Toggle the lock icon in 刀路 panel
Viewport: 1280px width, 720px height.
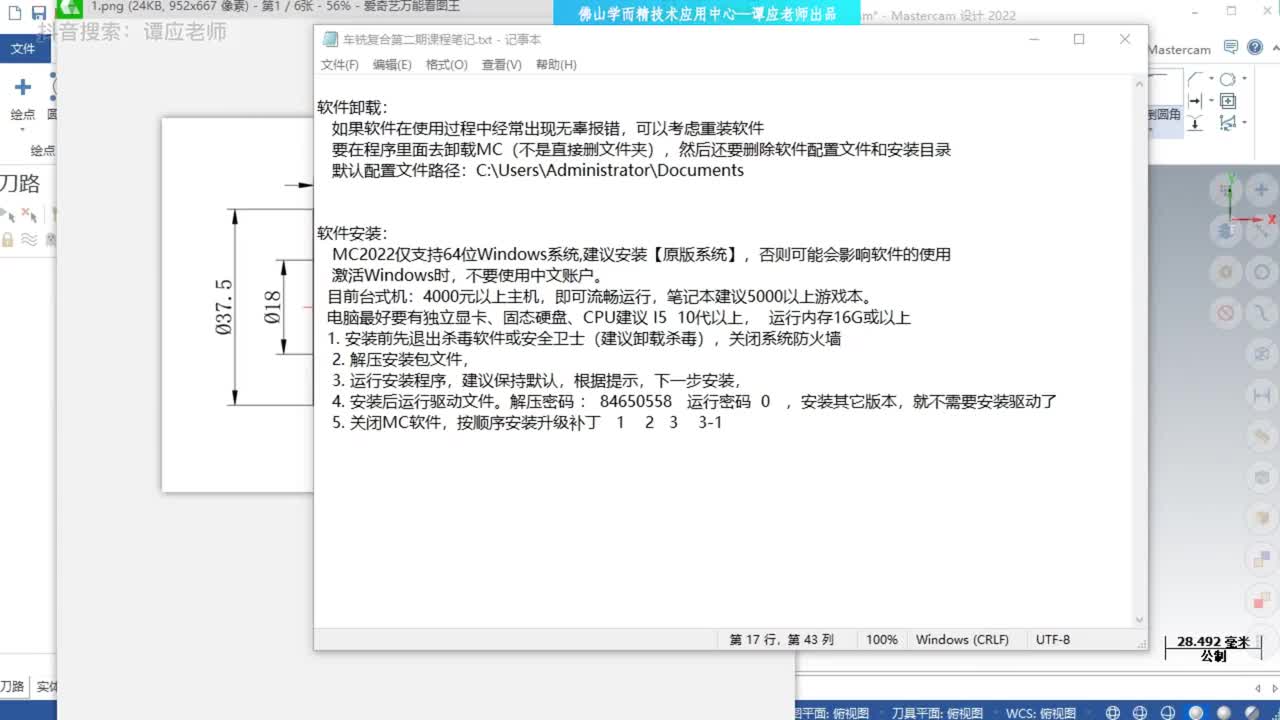pos(8,240)
